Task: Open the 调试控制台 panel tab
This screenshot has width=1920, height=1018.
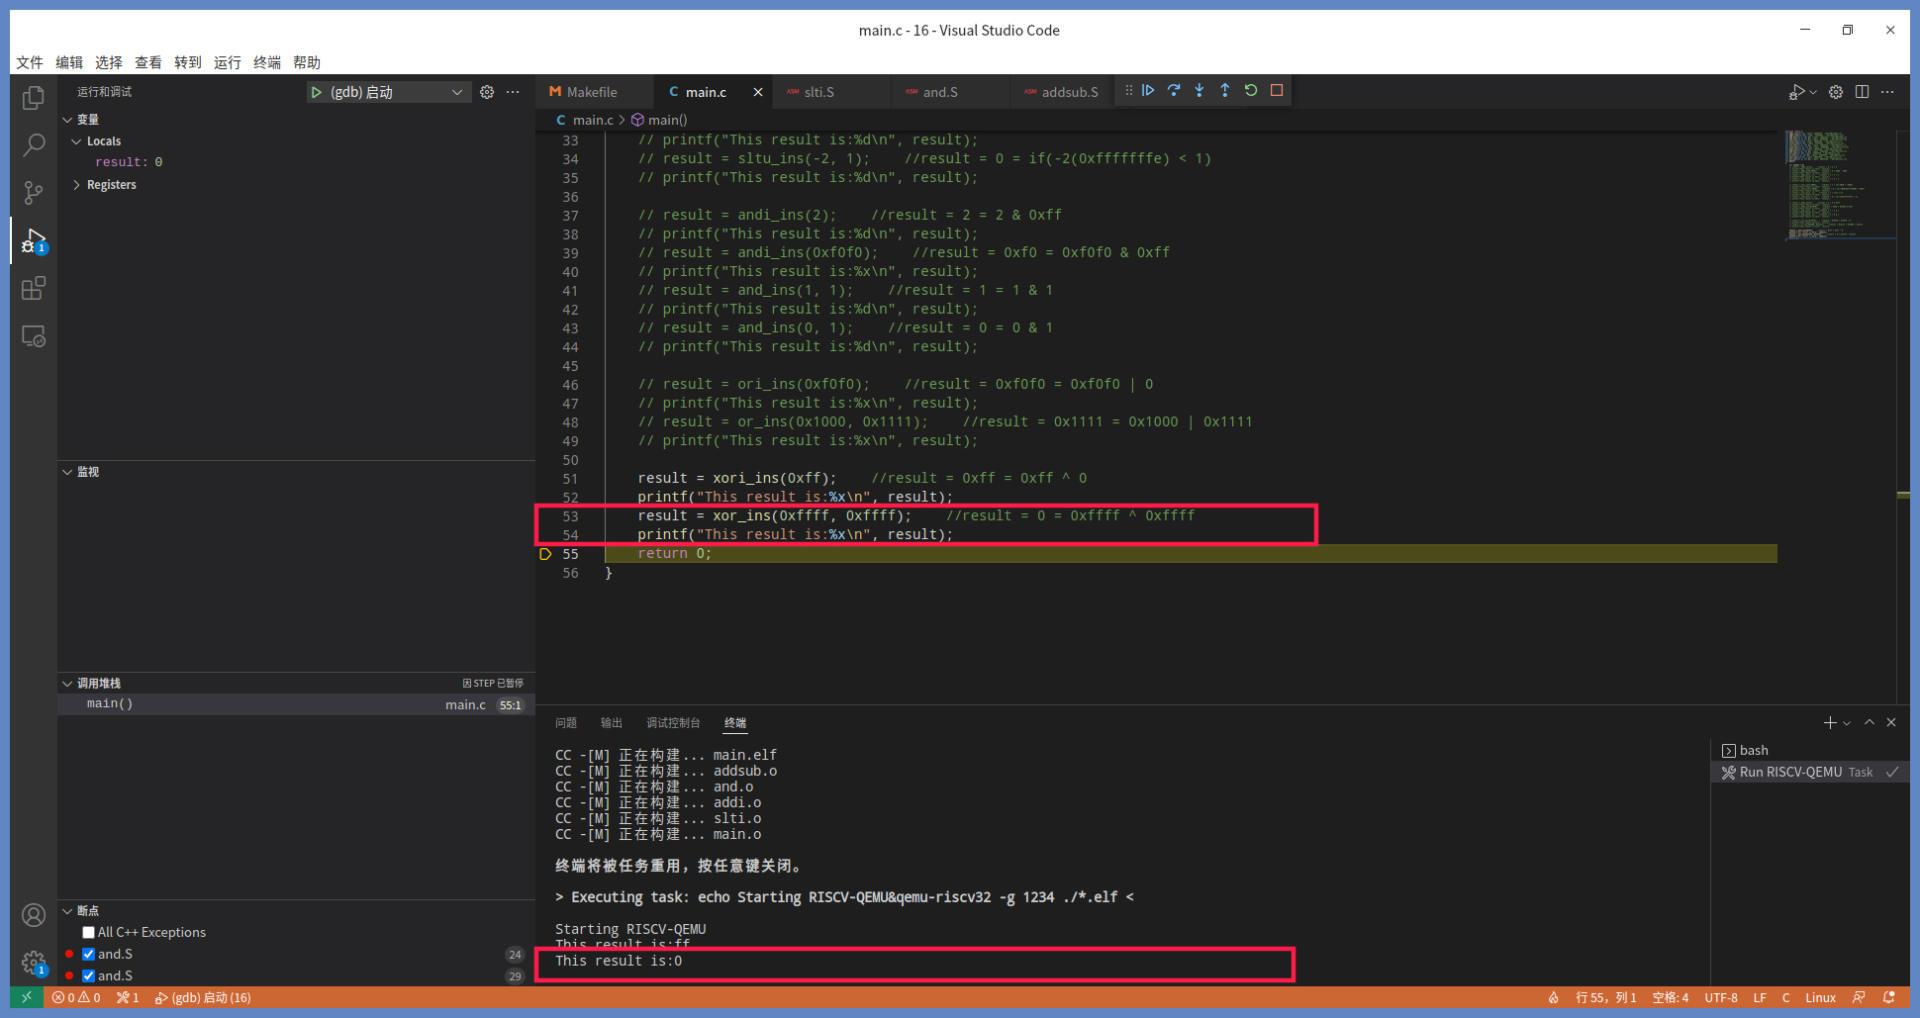Action: coord(673,723)
